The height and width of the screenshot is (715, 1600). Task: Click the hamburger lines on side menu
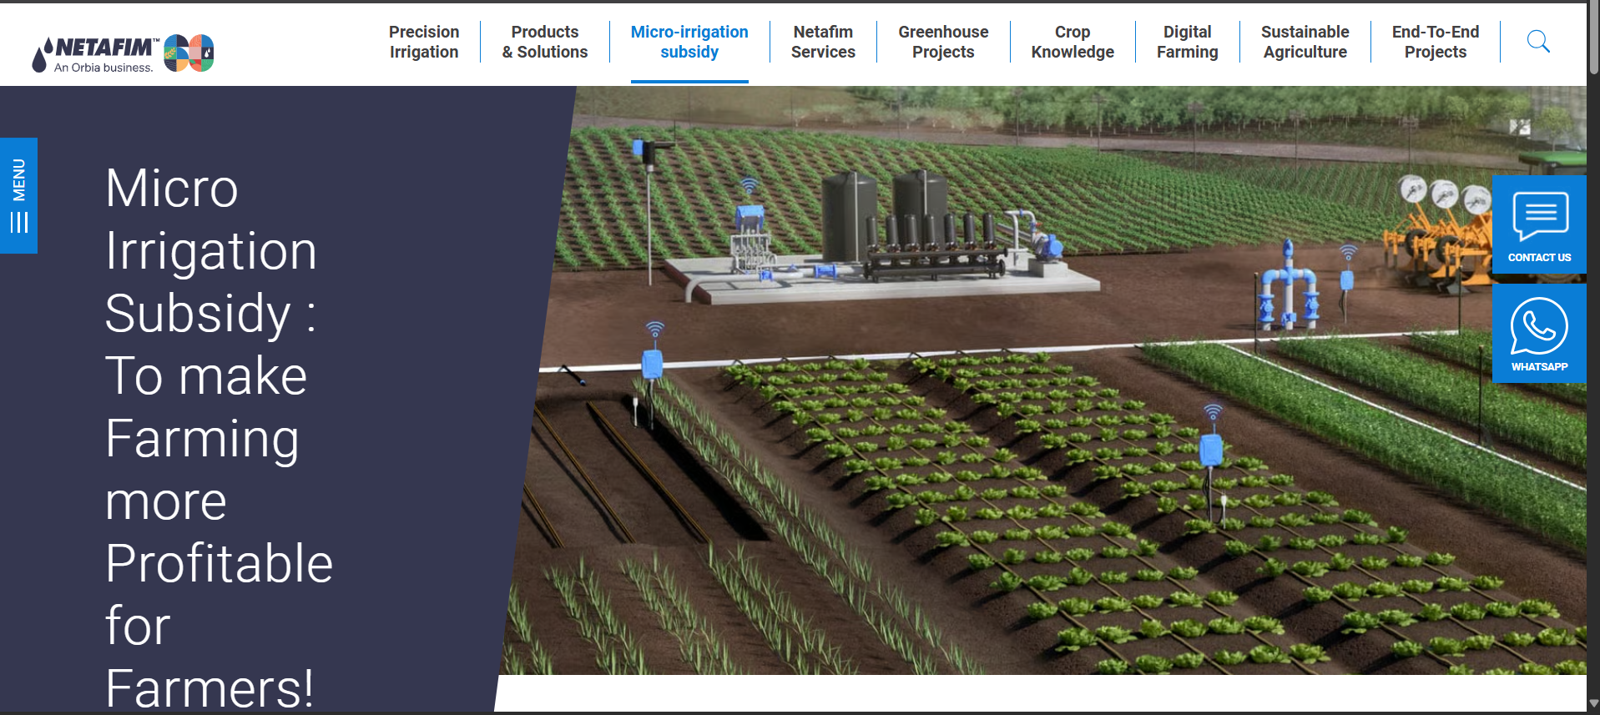tap(19, 222)
